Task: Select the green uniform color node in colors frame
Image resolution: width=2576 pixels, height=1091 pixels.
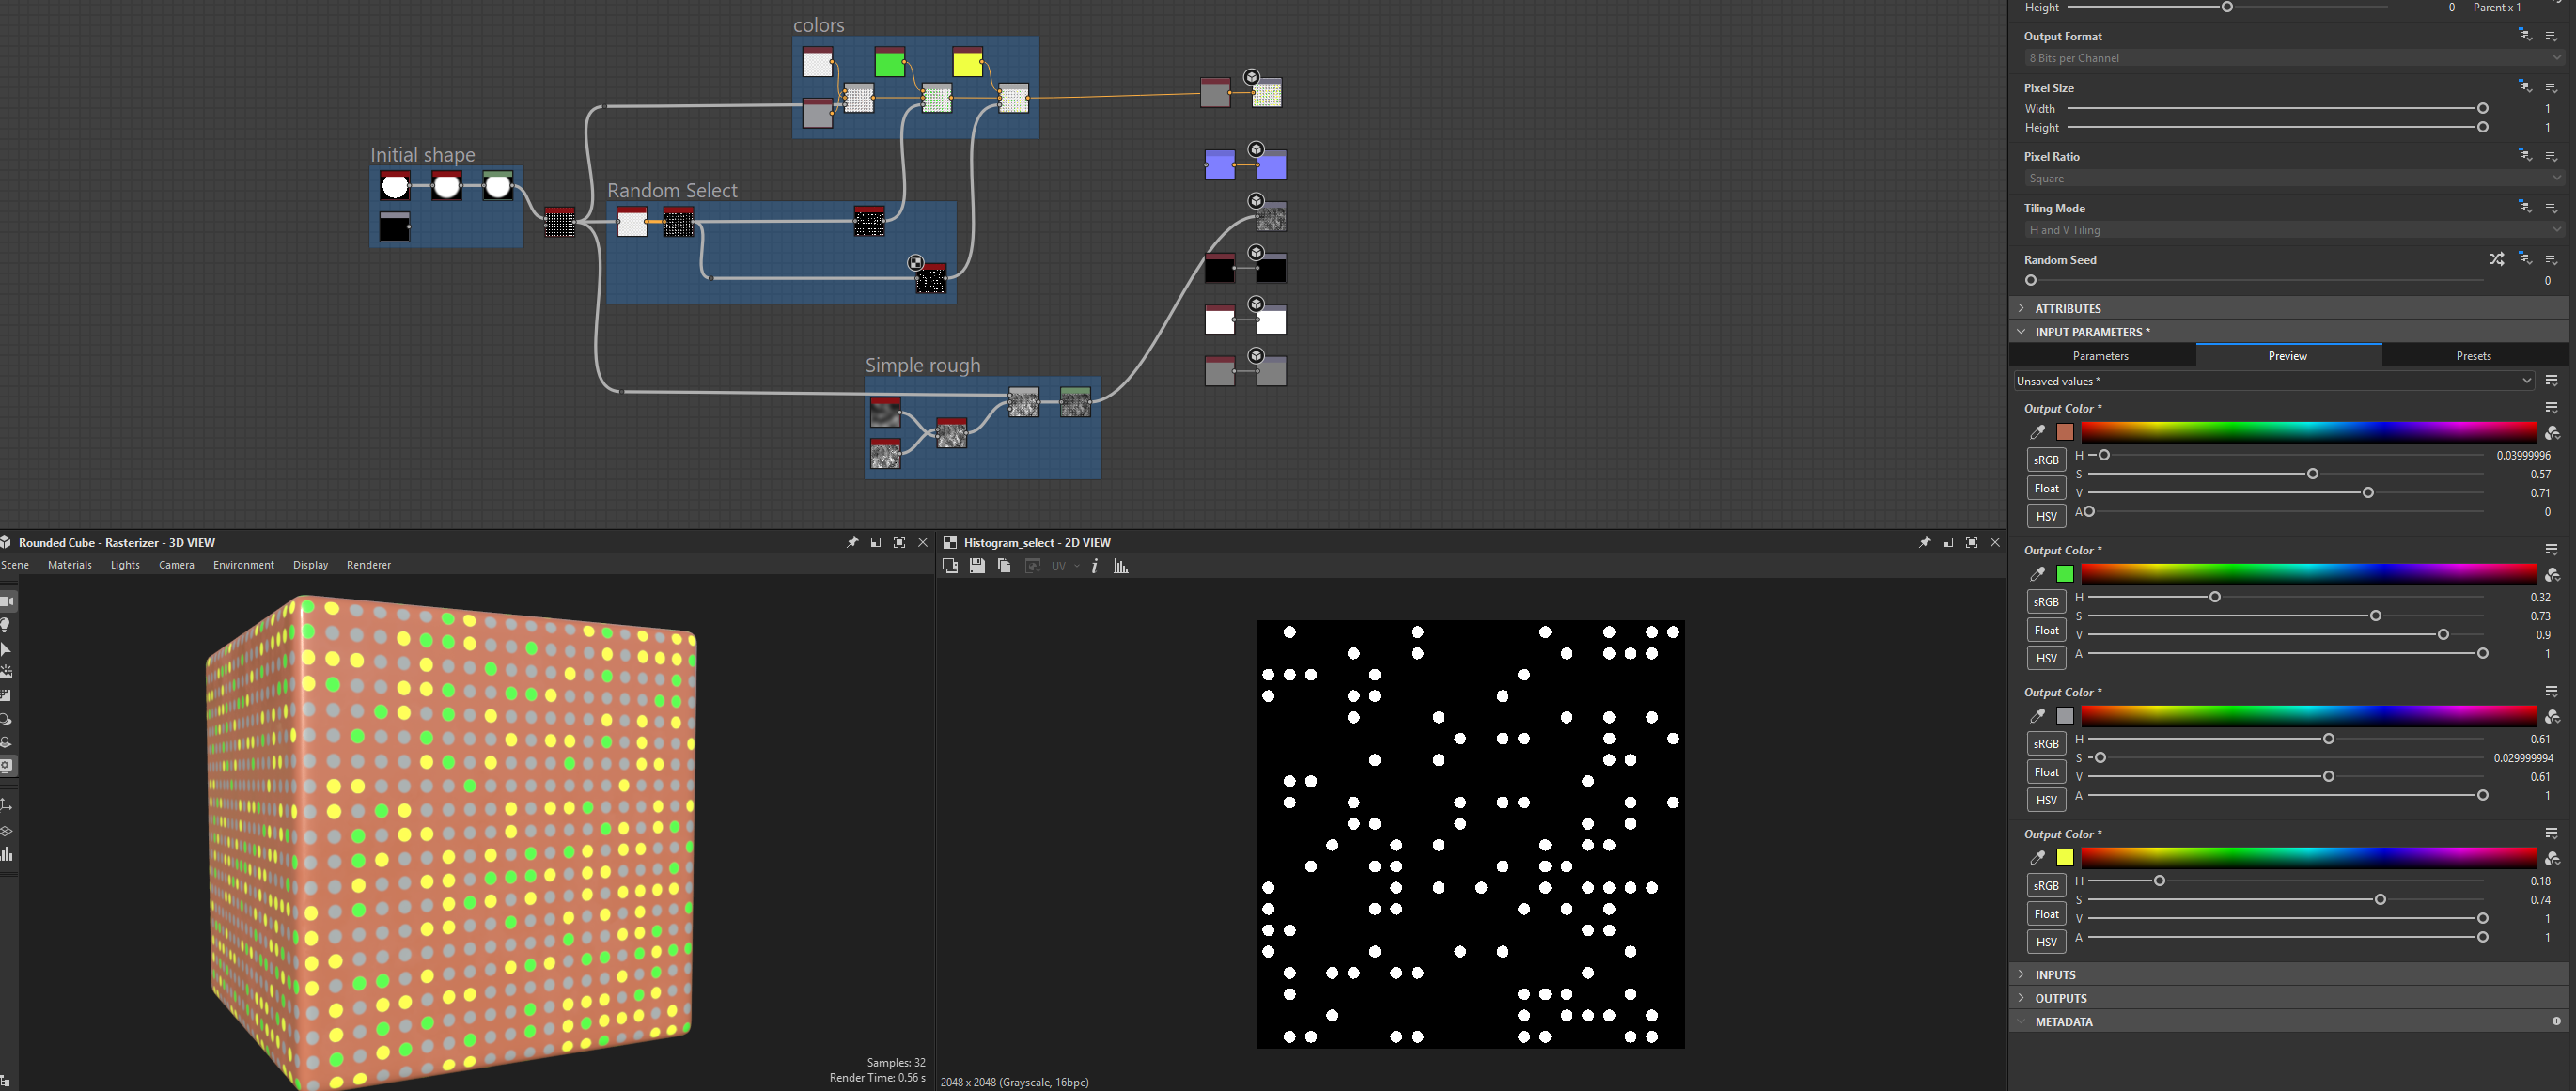Action: (x=889, y=62)
